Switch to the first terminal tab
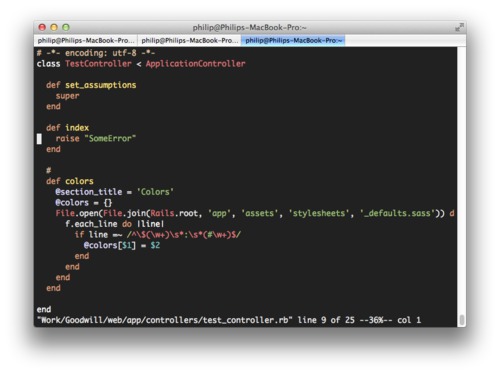 click(x=86, y=40)
